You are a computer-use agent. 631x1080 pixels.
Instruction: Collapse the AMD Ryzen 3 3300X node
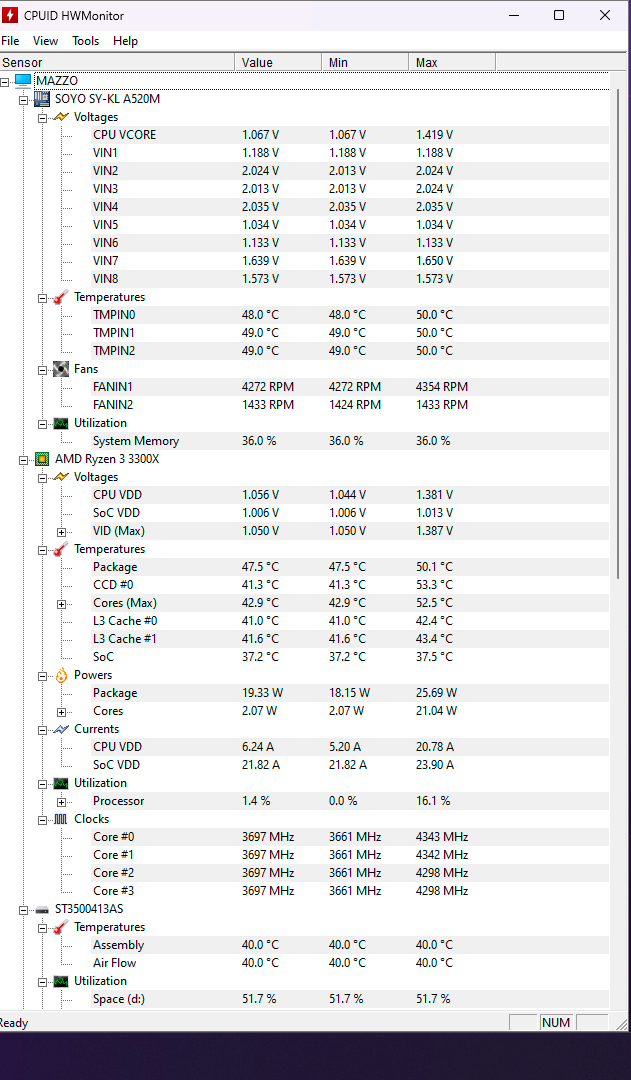tap(23, 459)
